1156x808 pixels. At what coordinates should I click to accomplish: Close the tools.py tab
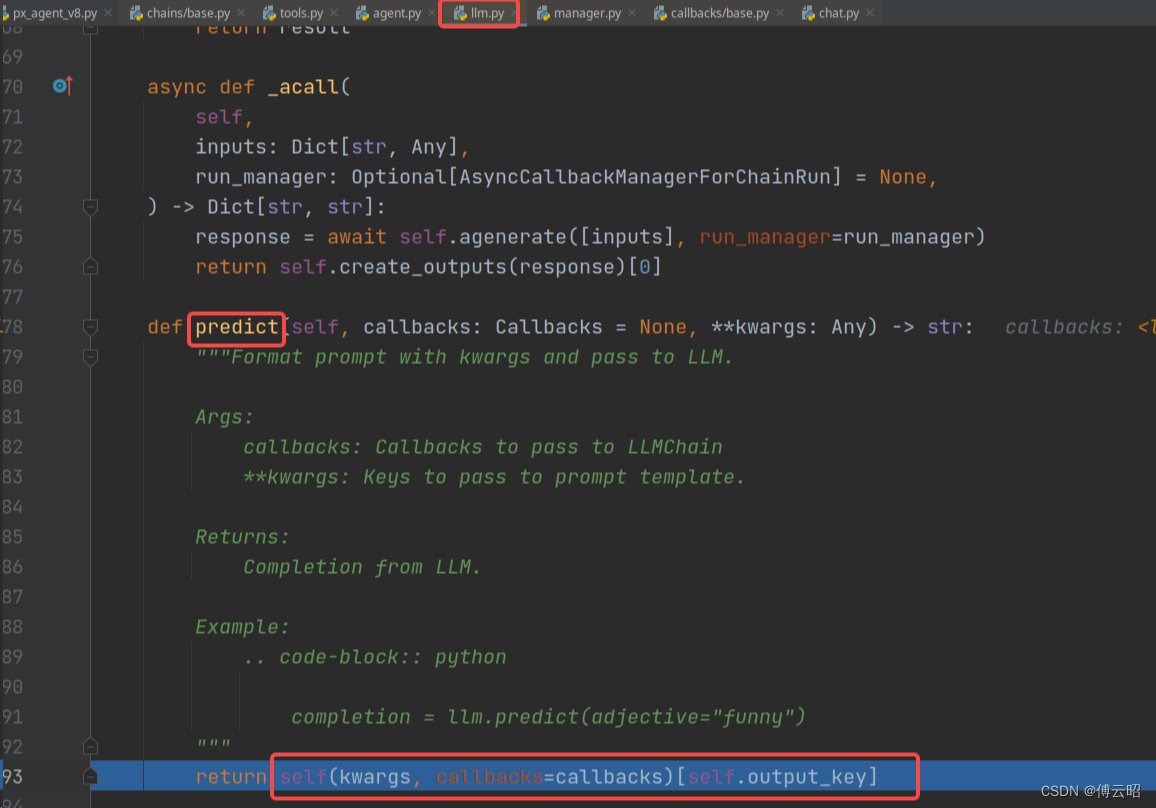click(x=334, y=13)
